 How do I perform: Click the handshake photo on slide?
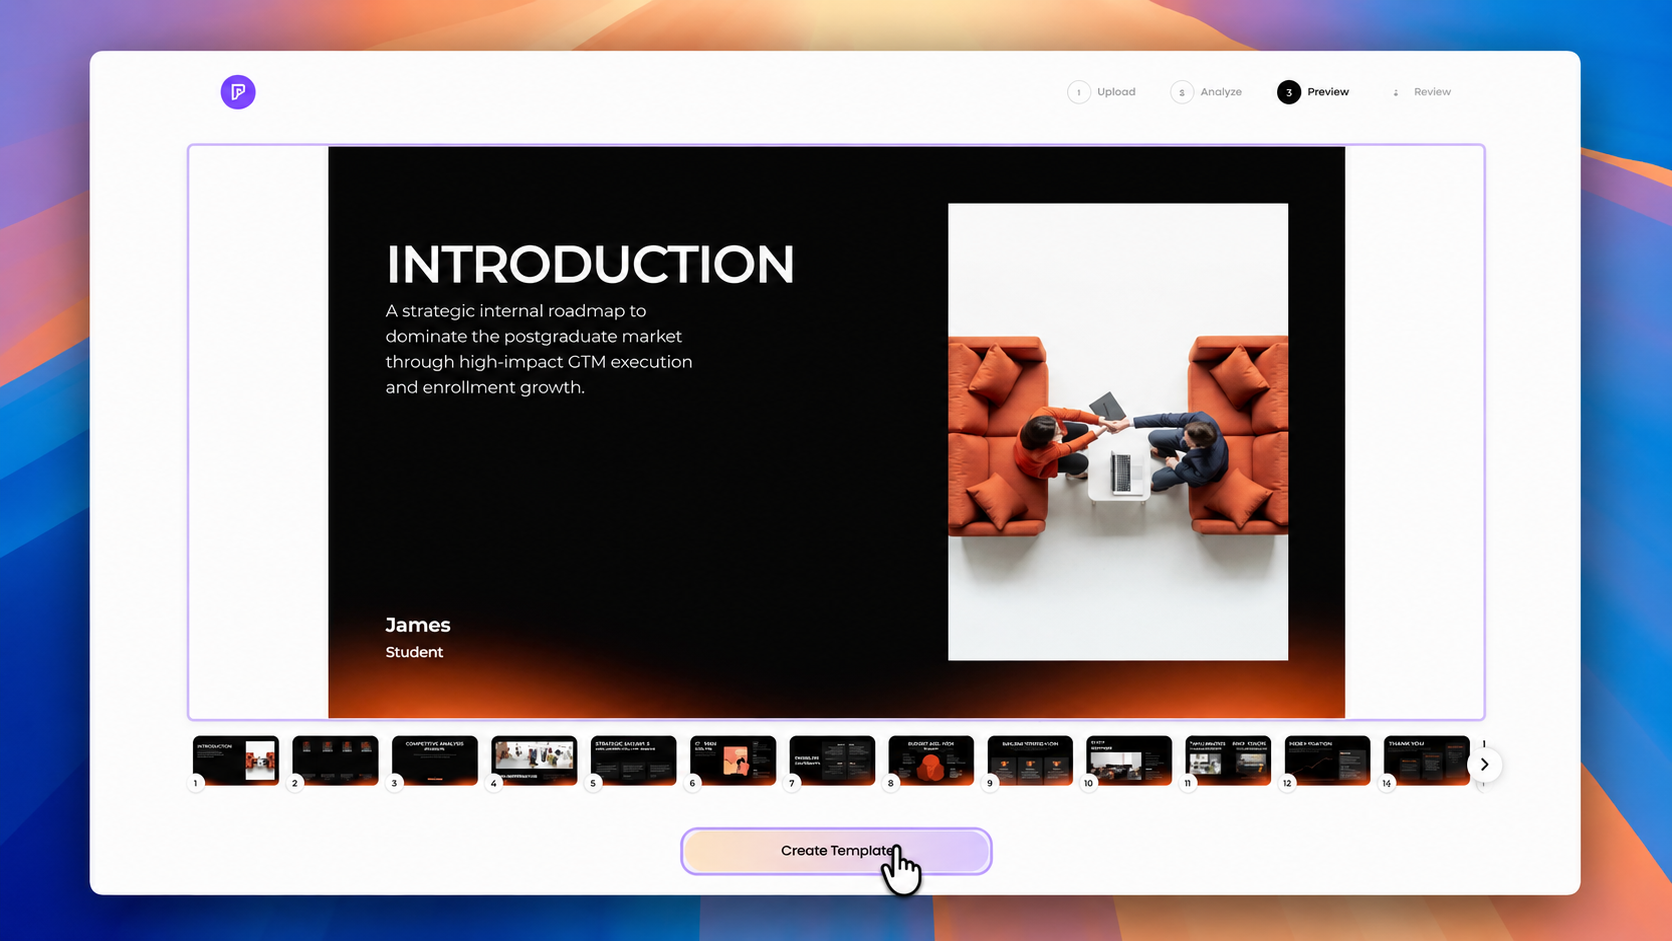click(1118, 432)
